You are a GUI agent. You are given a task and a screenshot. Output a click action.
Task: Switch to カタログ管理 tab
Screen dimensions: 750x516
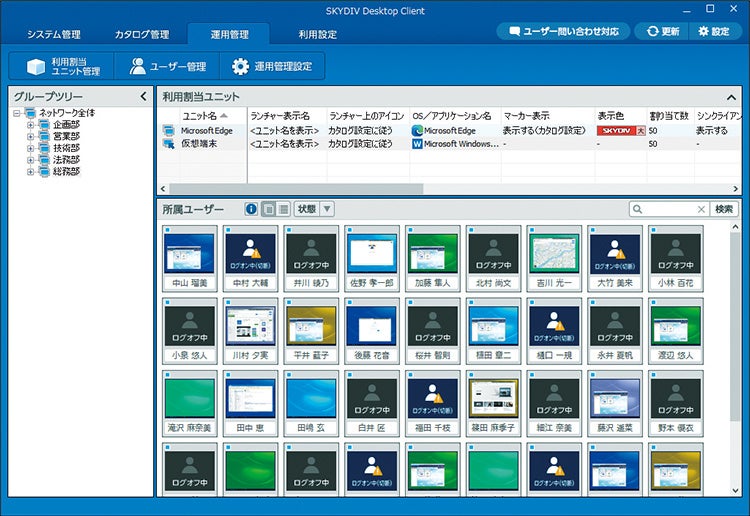[x=142, y=34]
